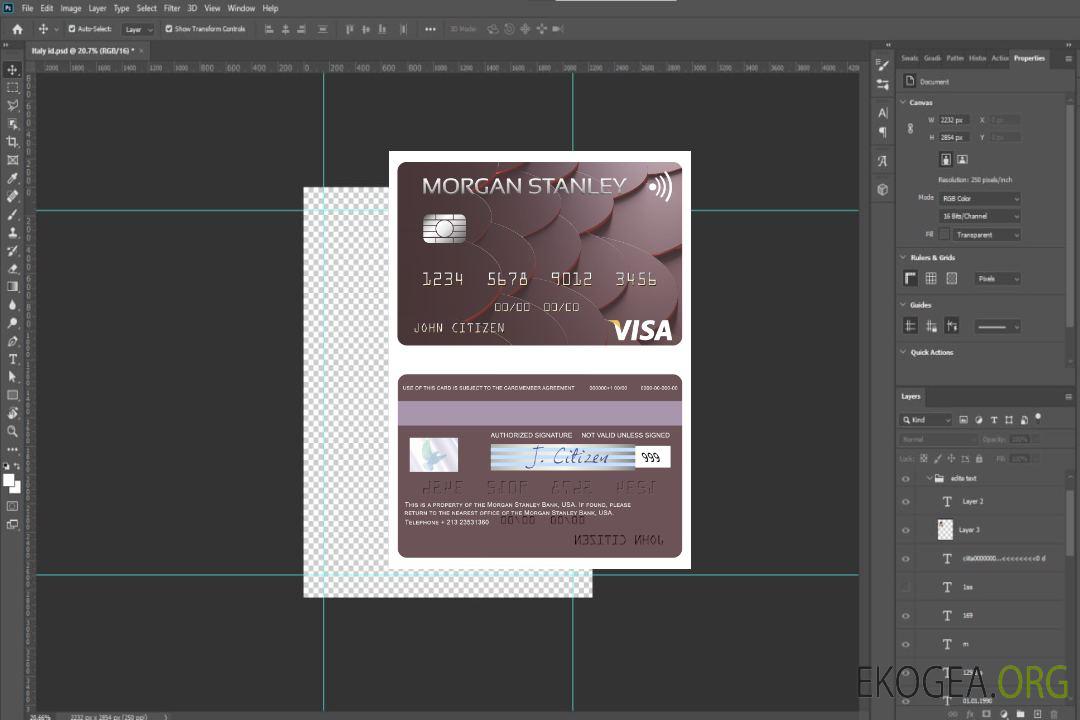Click the canvas width W field

pos(955,120)
